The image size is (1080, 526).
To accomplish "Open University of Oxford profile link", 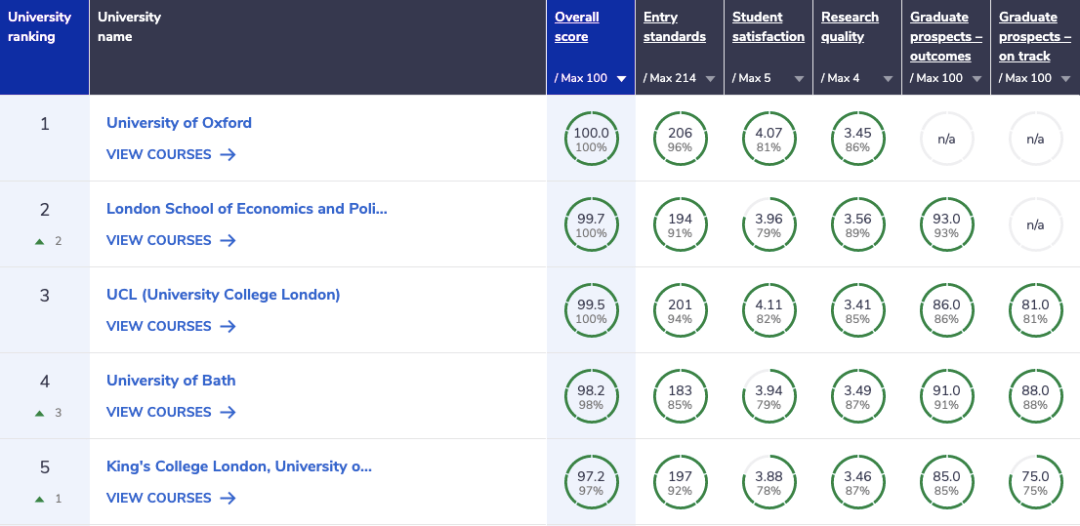I will coord(179,123).
